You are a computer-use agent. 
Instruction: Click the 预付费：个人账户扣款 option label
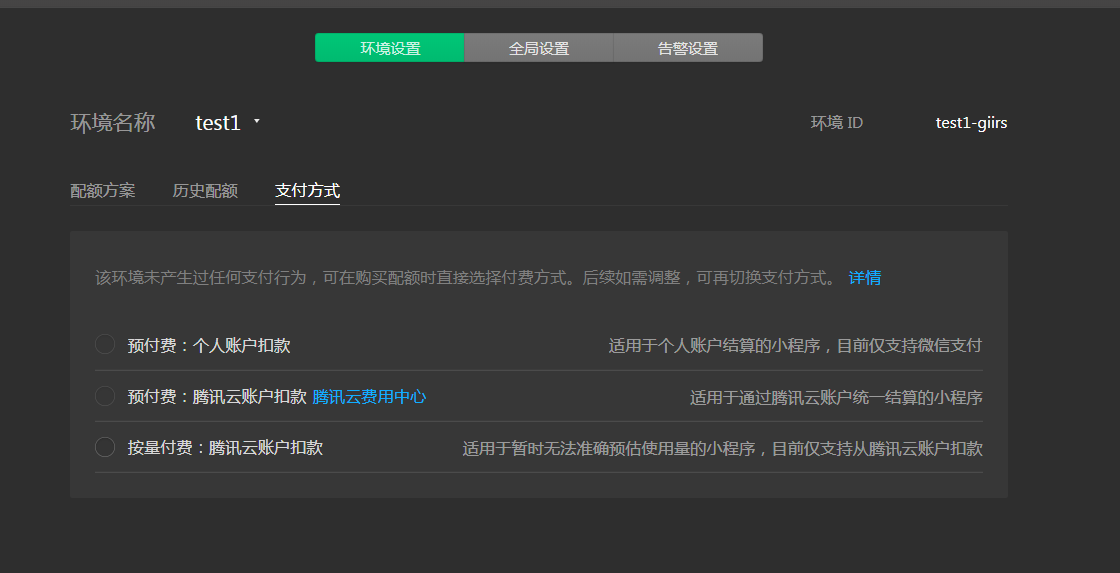point(209,346)
